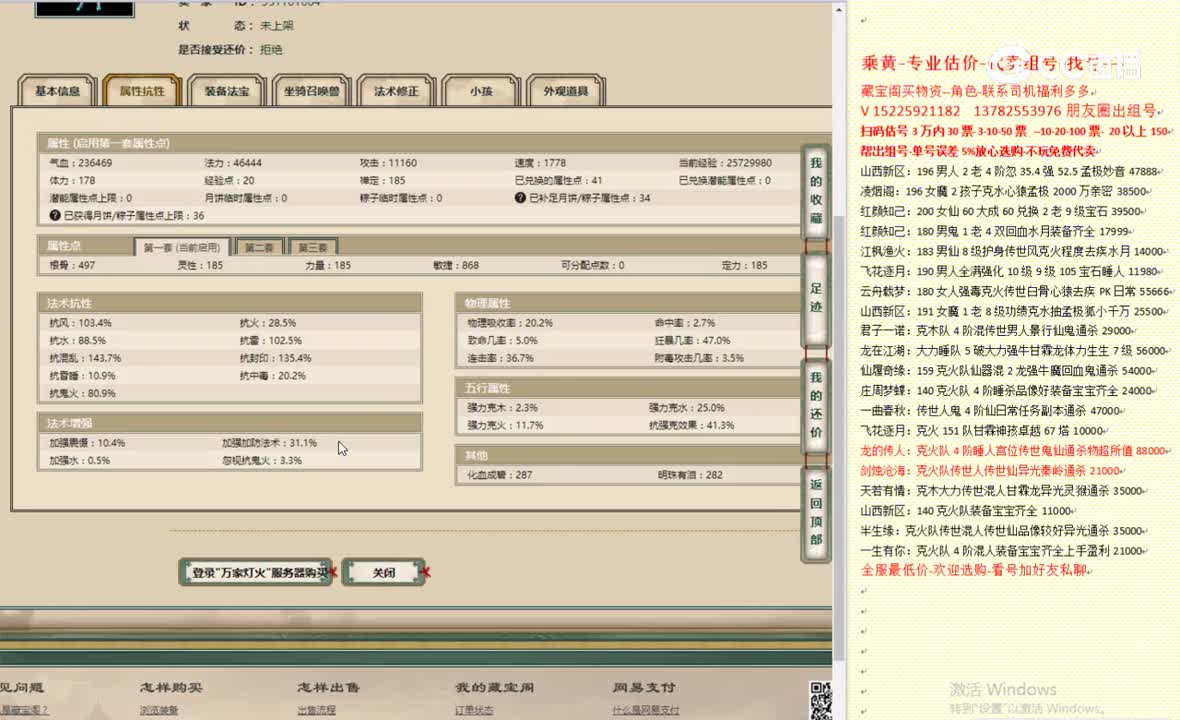Click the 法术增强 section header
1180x720 pixels.
230,422
